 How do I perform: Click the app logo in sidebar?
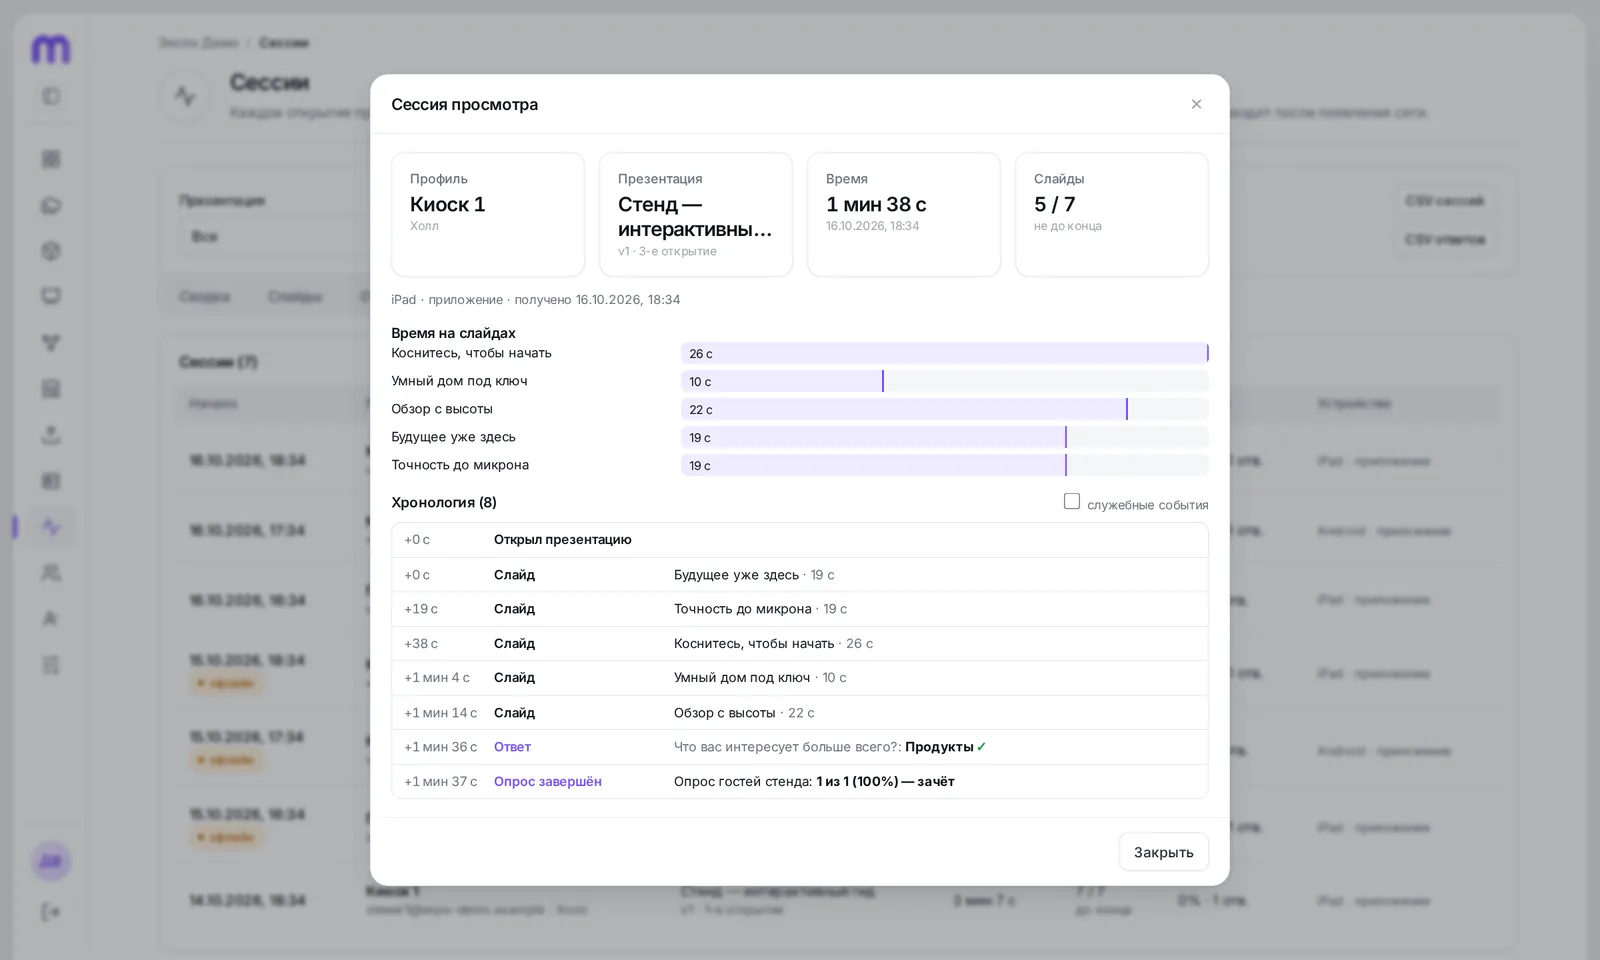51,48
